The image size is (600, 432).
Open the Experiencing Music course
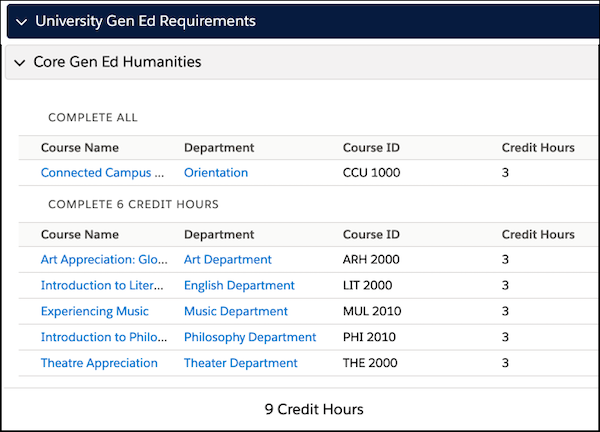(95, 311)
